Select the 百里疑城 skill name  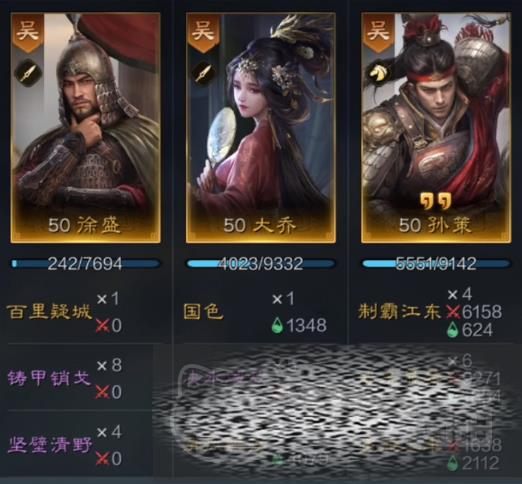coord(49,312)
